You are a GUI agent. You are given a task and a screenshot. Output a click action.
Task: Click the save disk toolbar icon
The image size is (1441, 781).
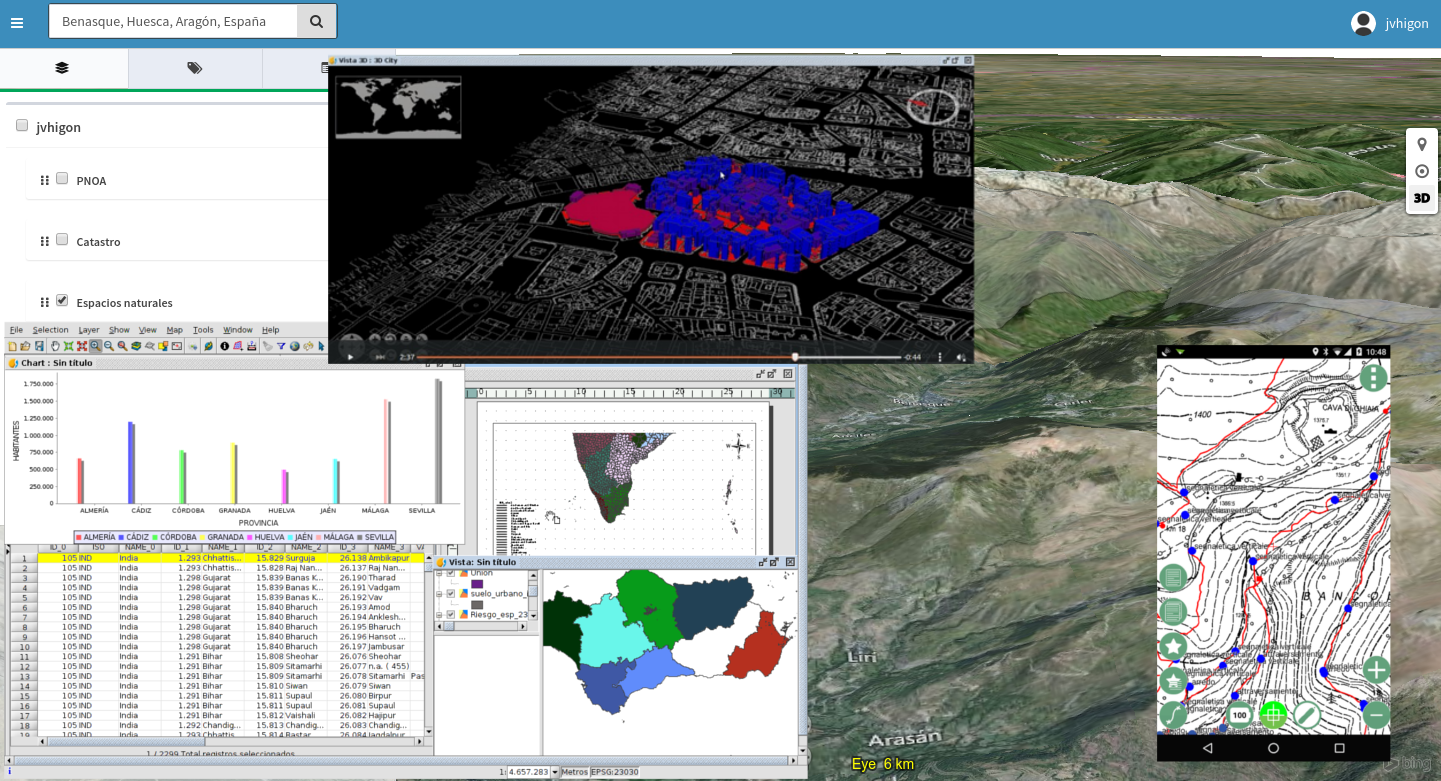(39, 346)
